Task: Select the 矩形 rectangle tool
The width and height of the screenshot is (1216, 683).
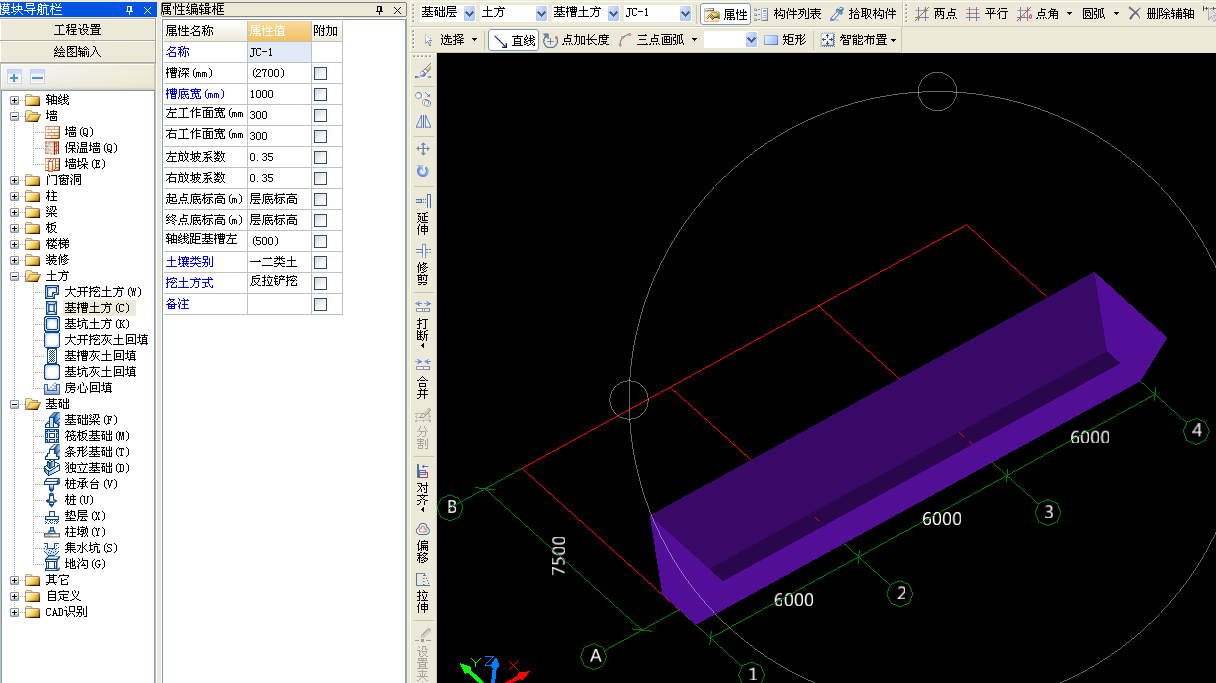Action: 785,40
